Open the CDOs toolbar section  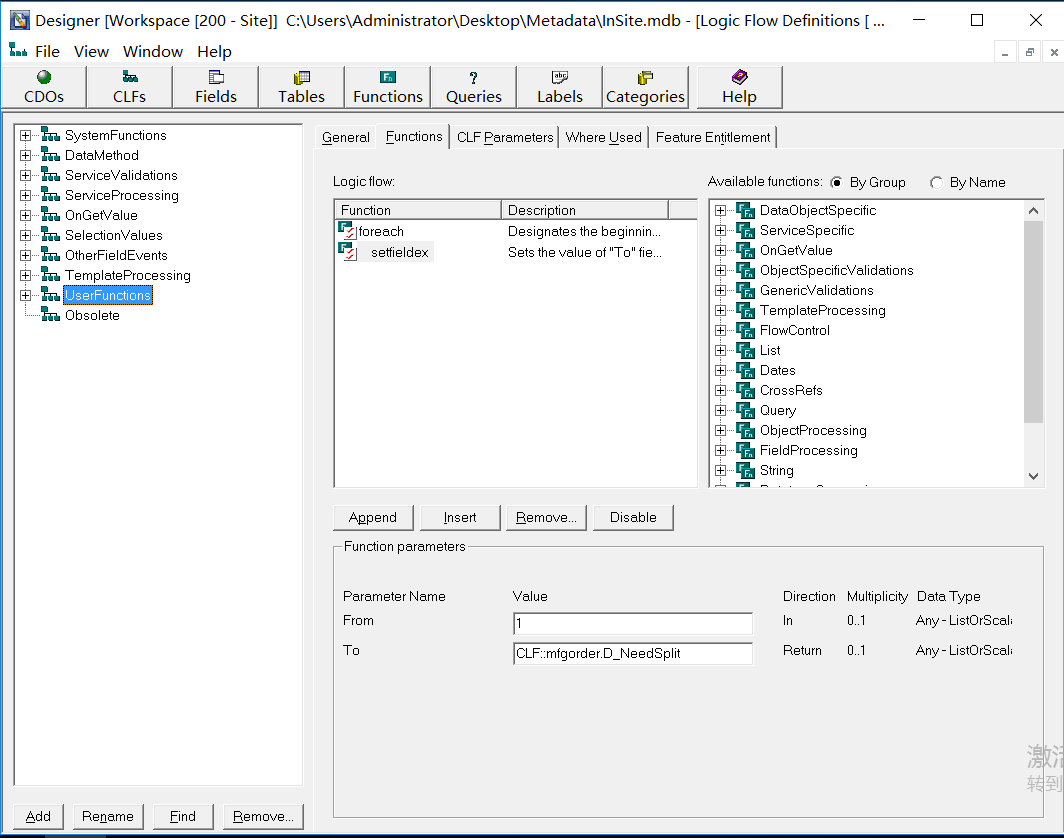pyautogui.click(x=44, y=87)
